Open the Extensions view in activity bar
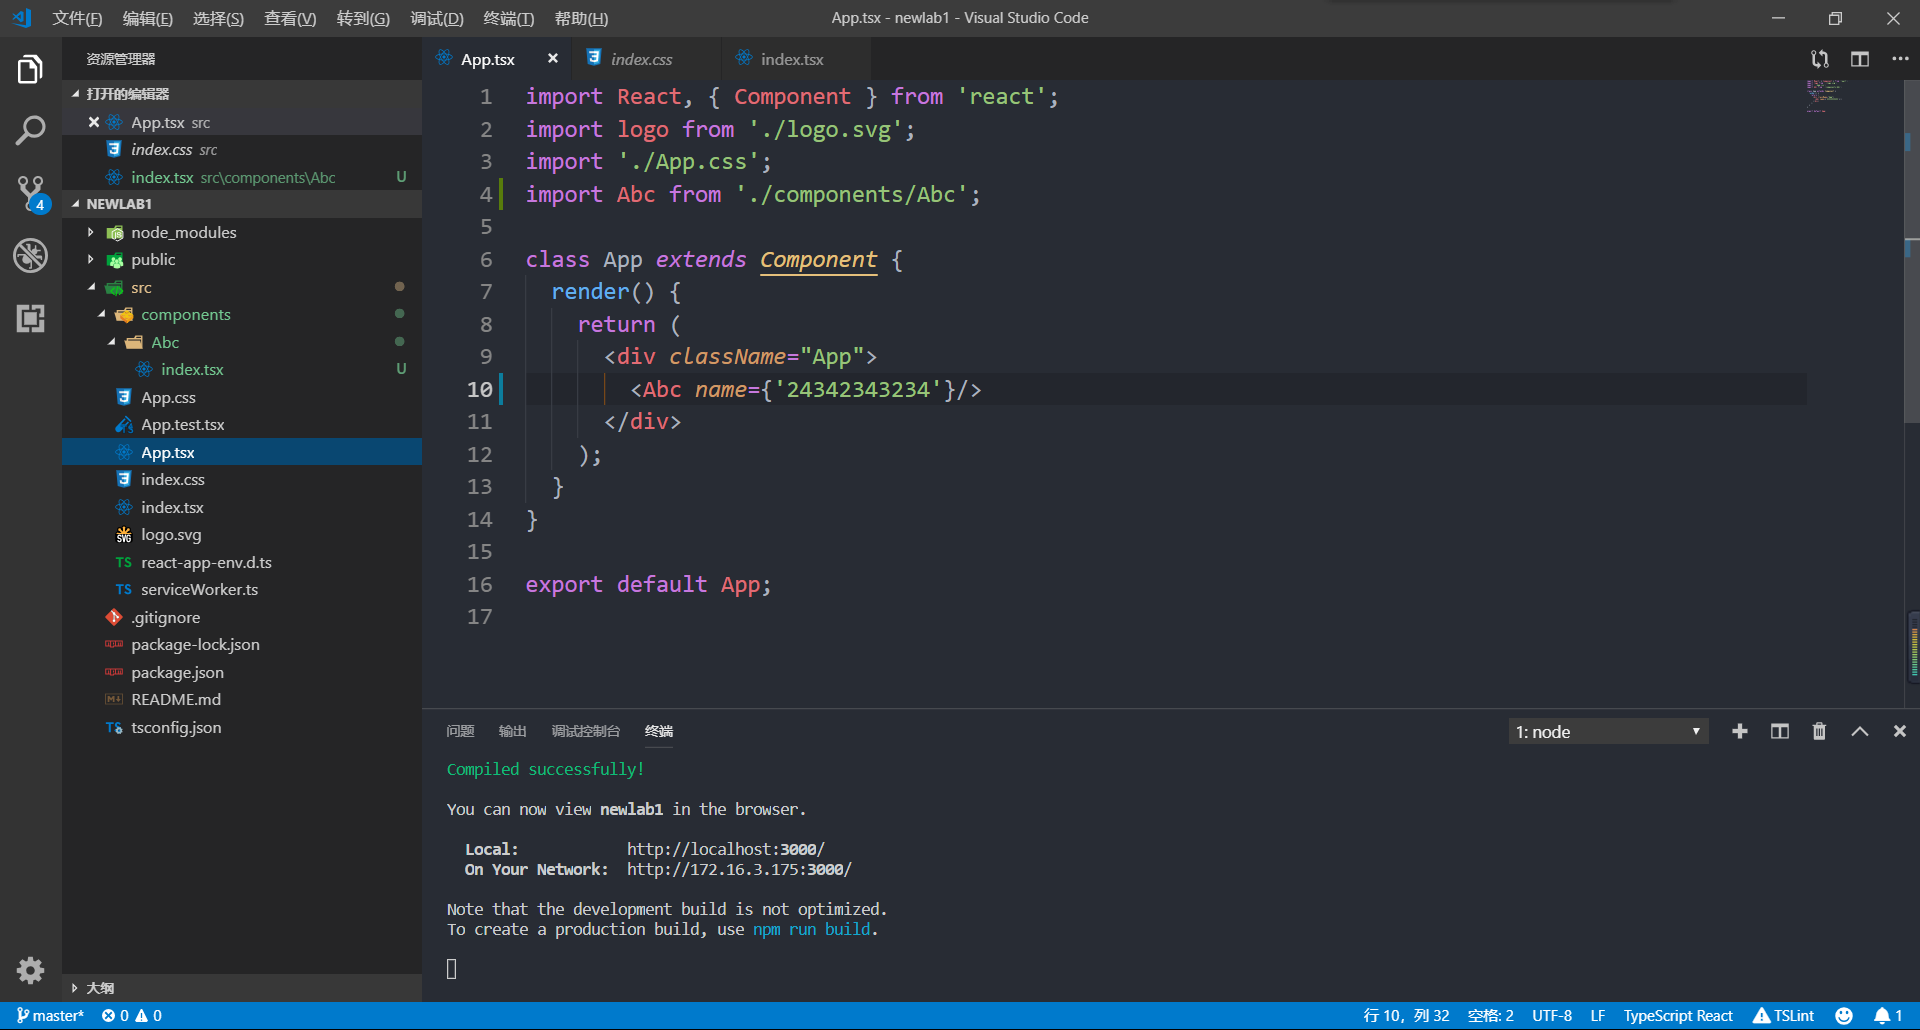Screen dimensions: 1920x1030 30,318
